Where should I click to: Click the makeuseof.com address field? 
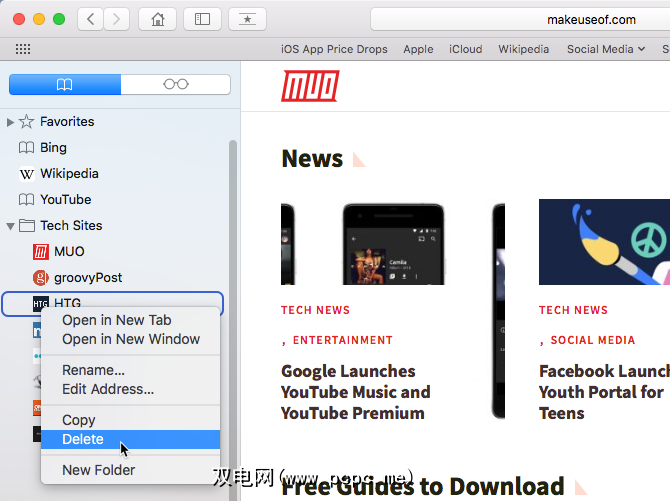520,20
